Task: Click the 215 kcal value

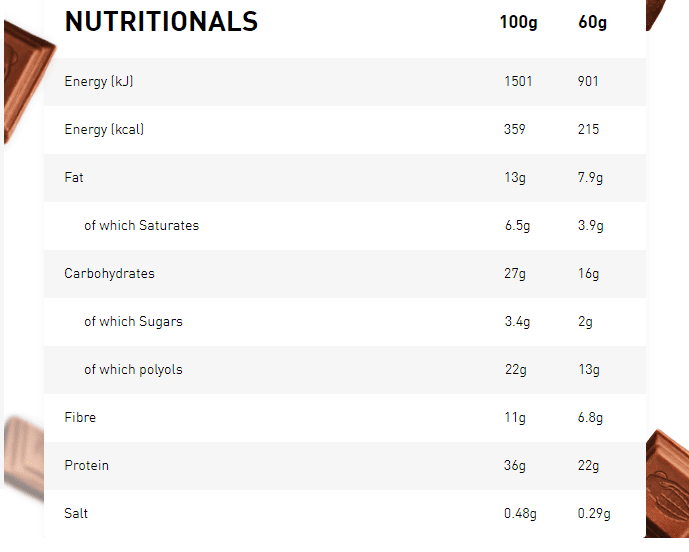Action: click(588, 129)
